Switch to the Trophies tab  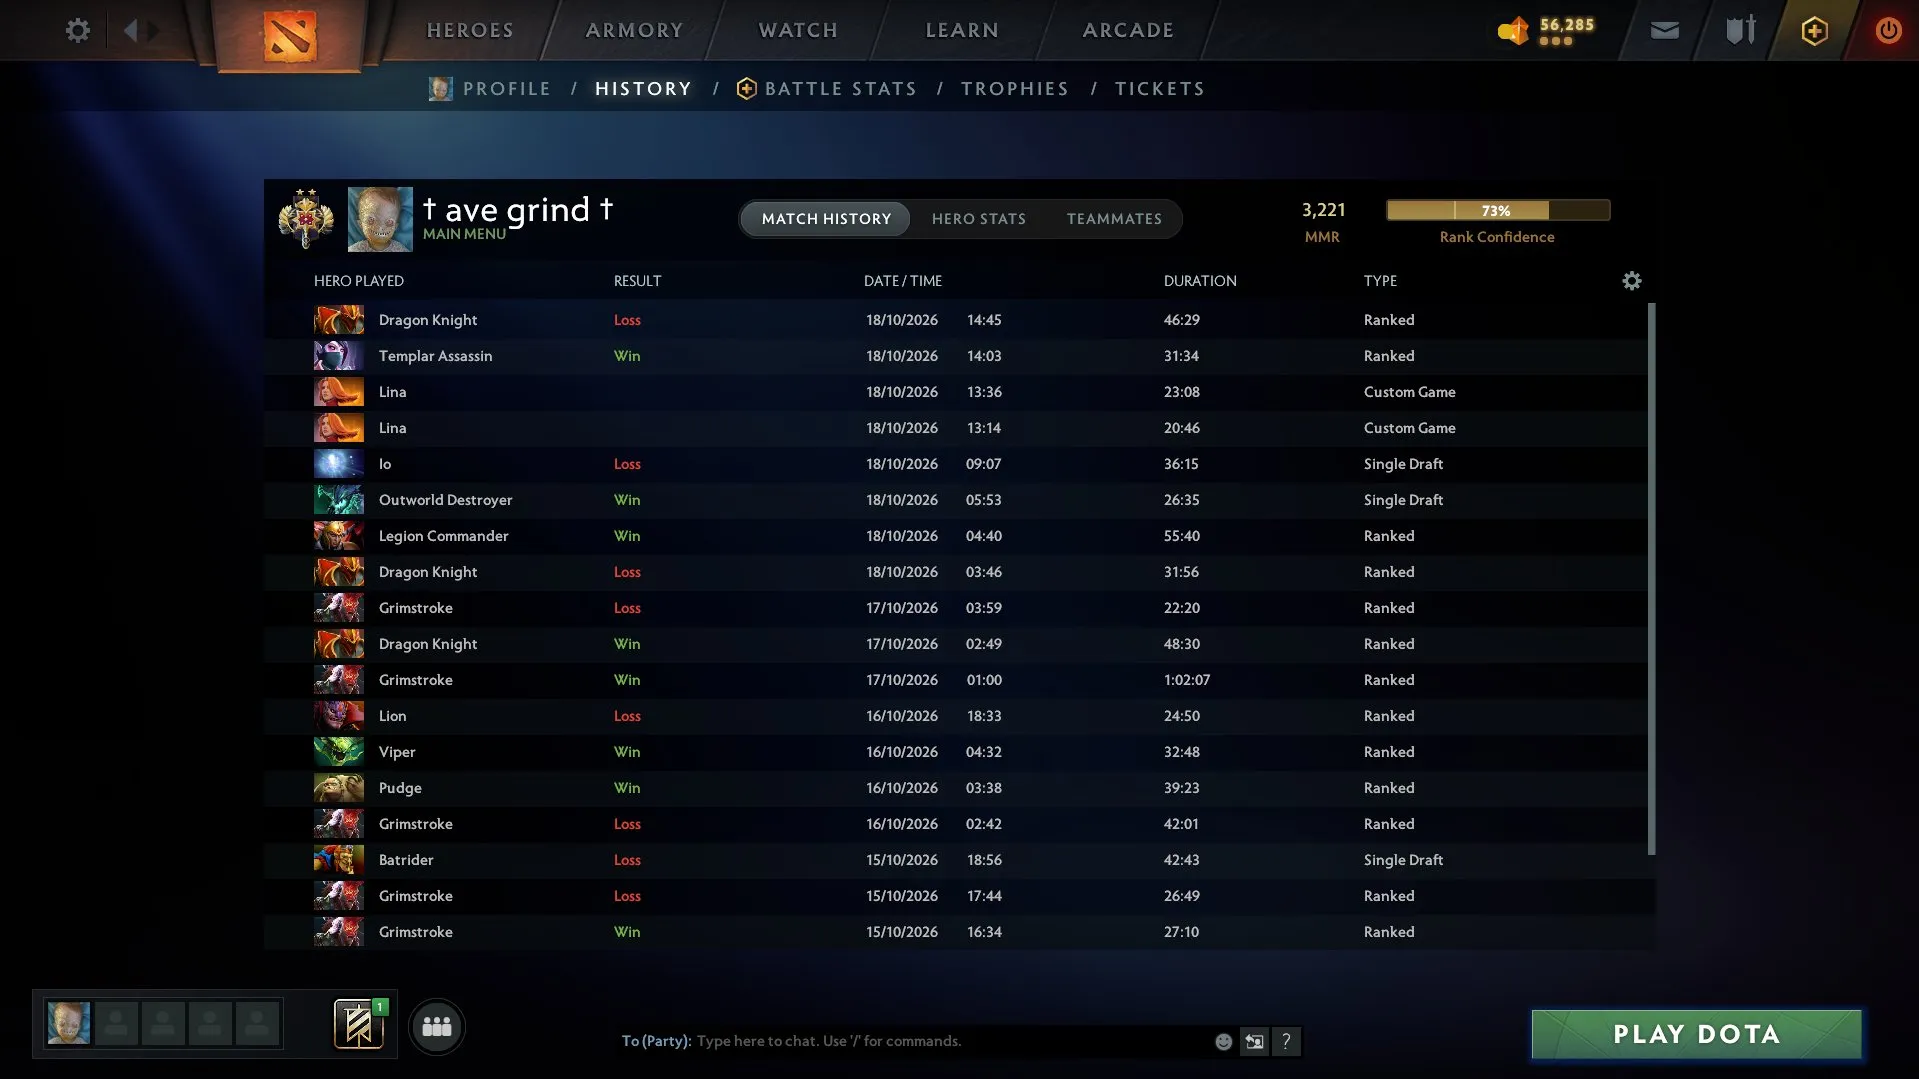click(x=1015, y=89)
